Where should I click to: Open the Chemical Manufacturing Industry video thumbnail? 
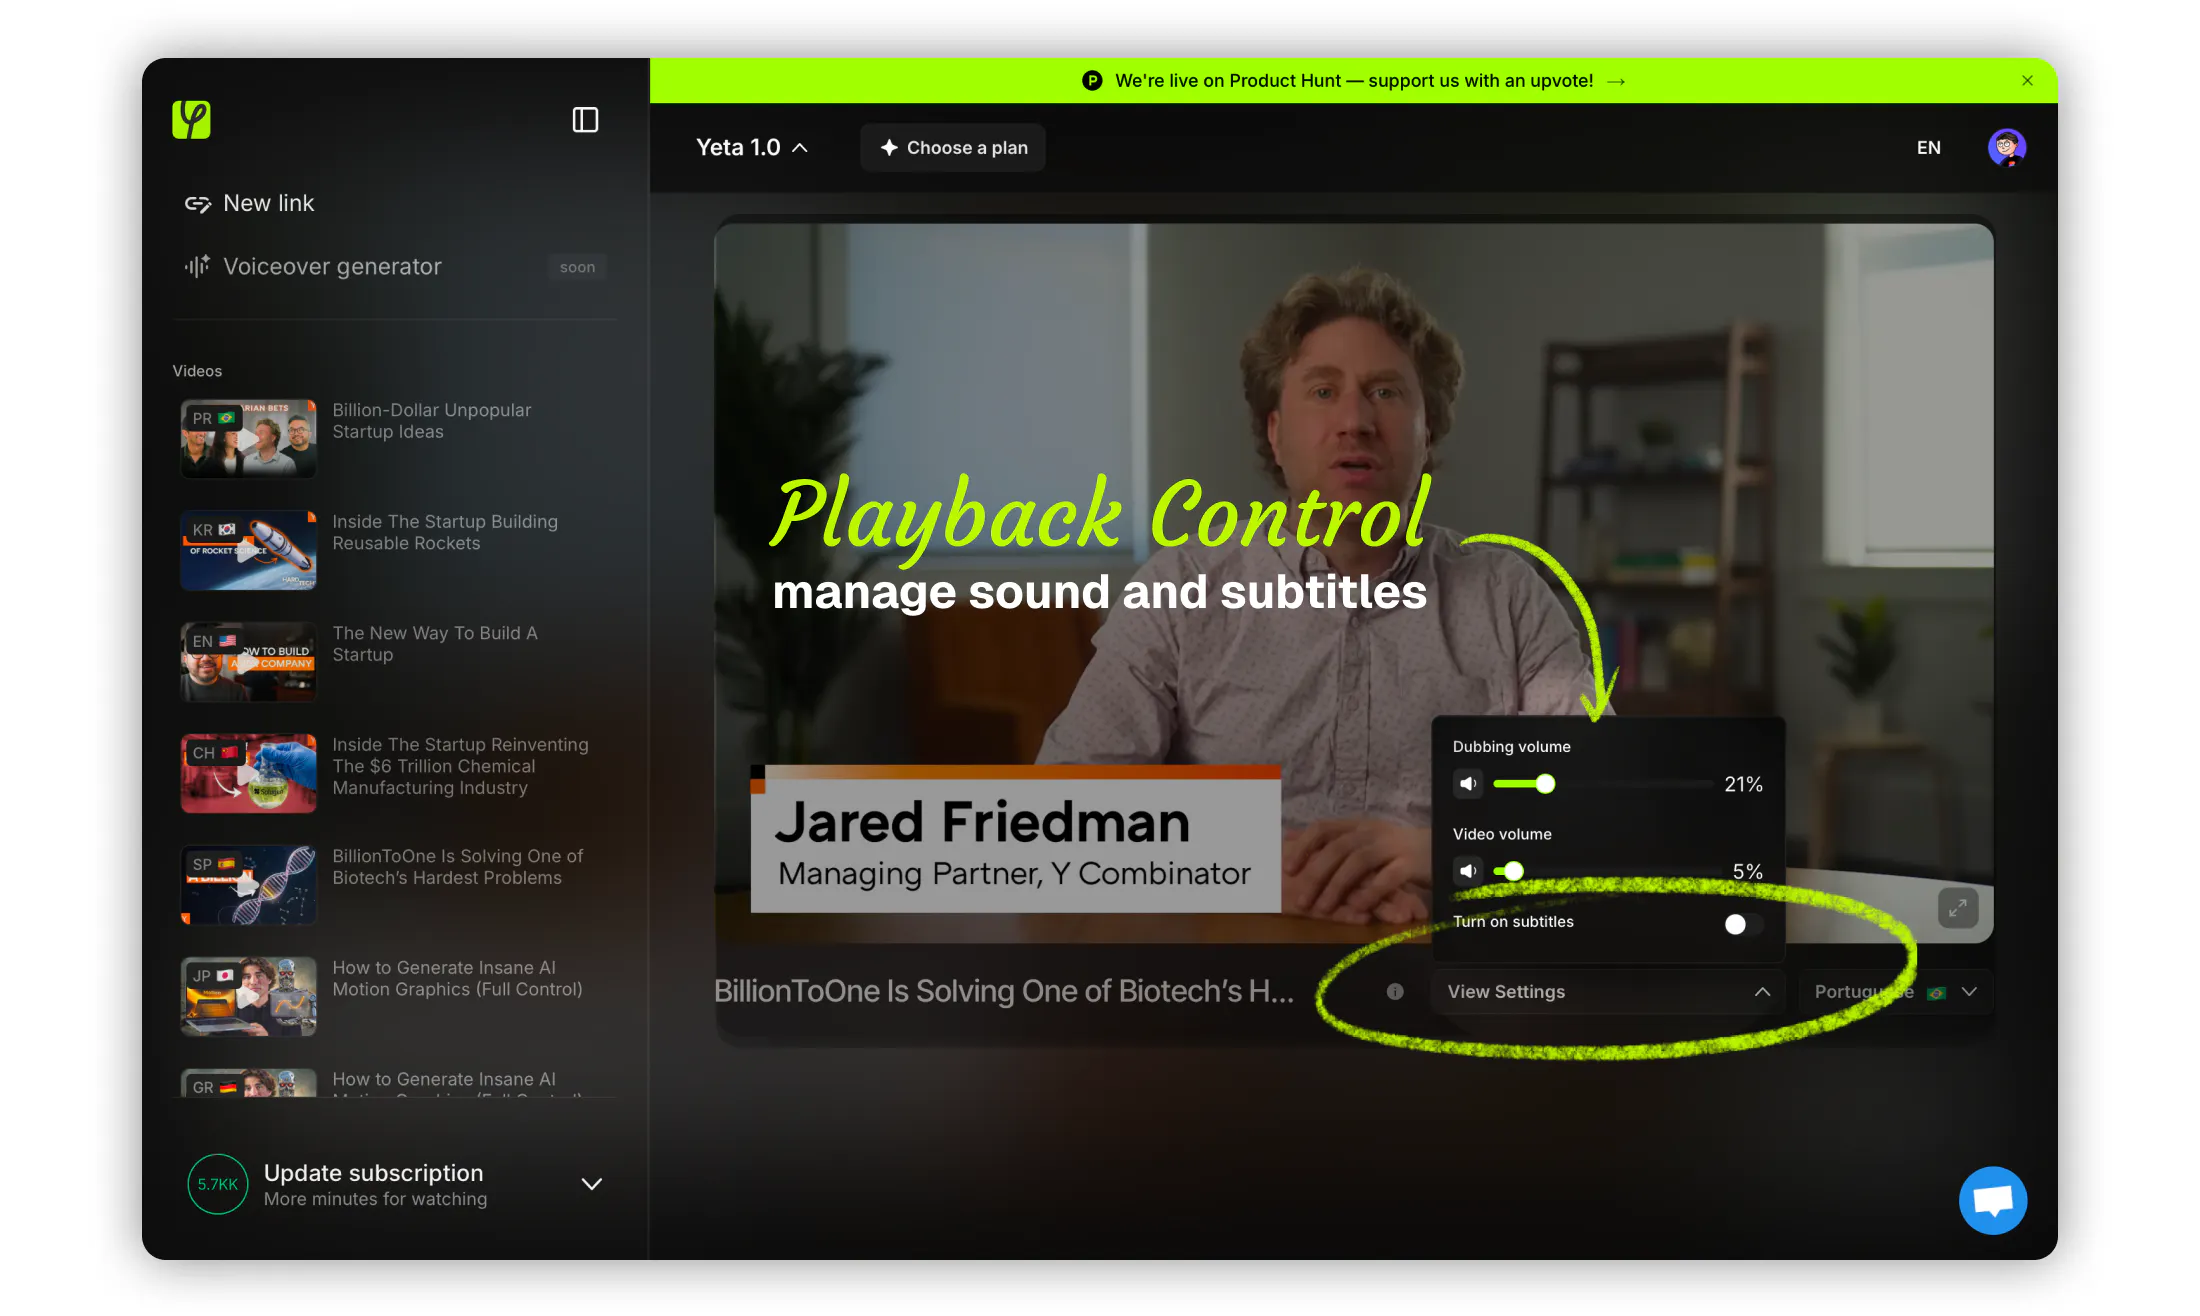(248, 773)
